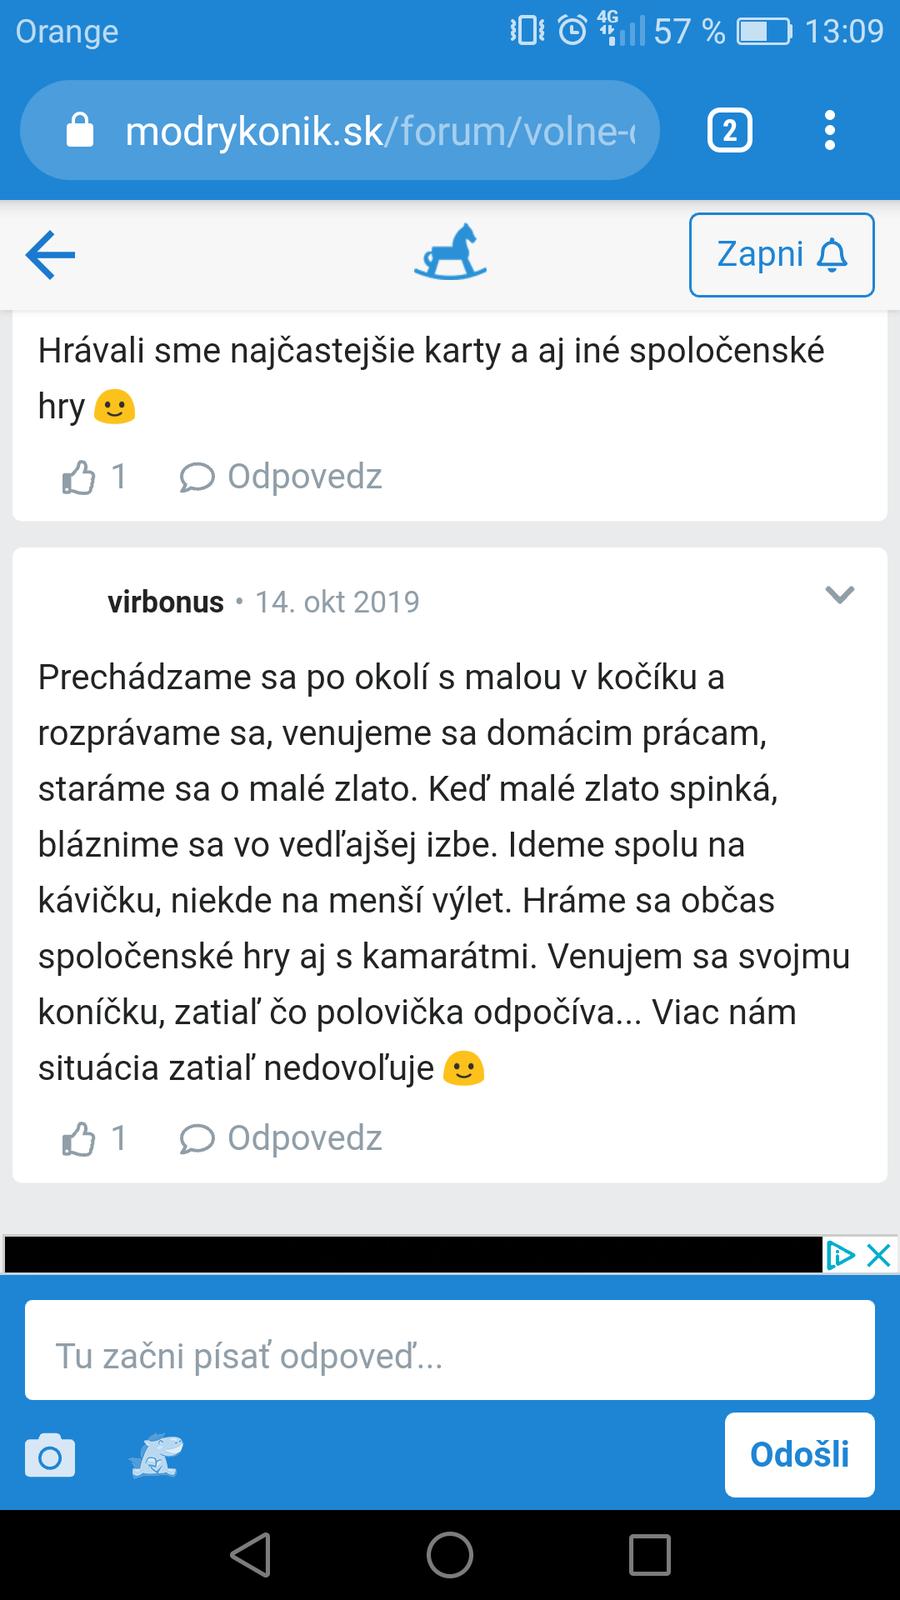Focus the reply text field

point(449,1356)
